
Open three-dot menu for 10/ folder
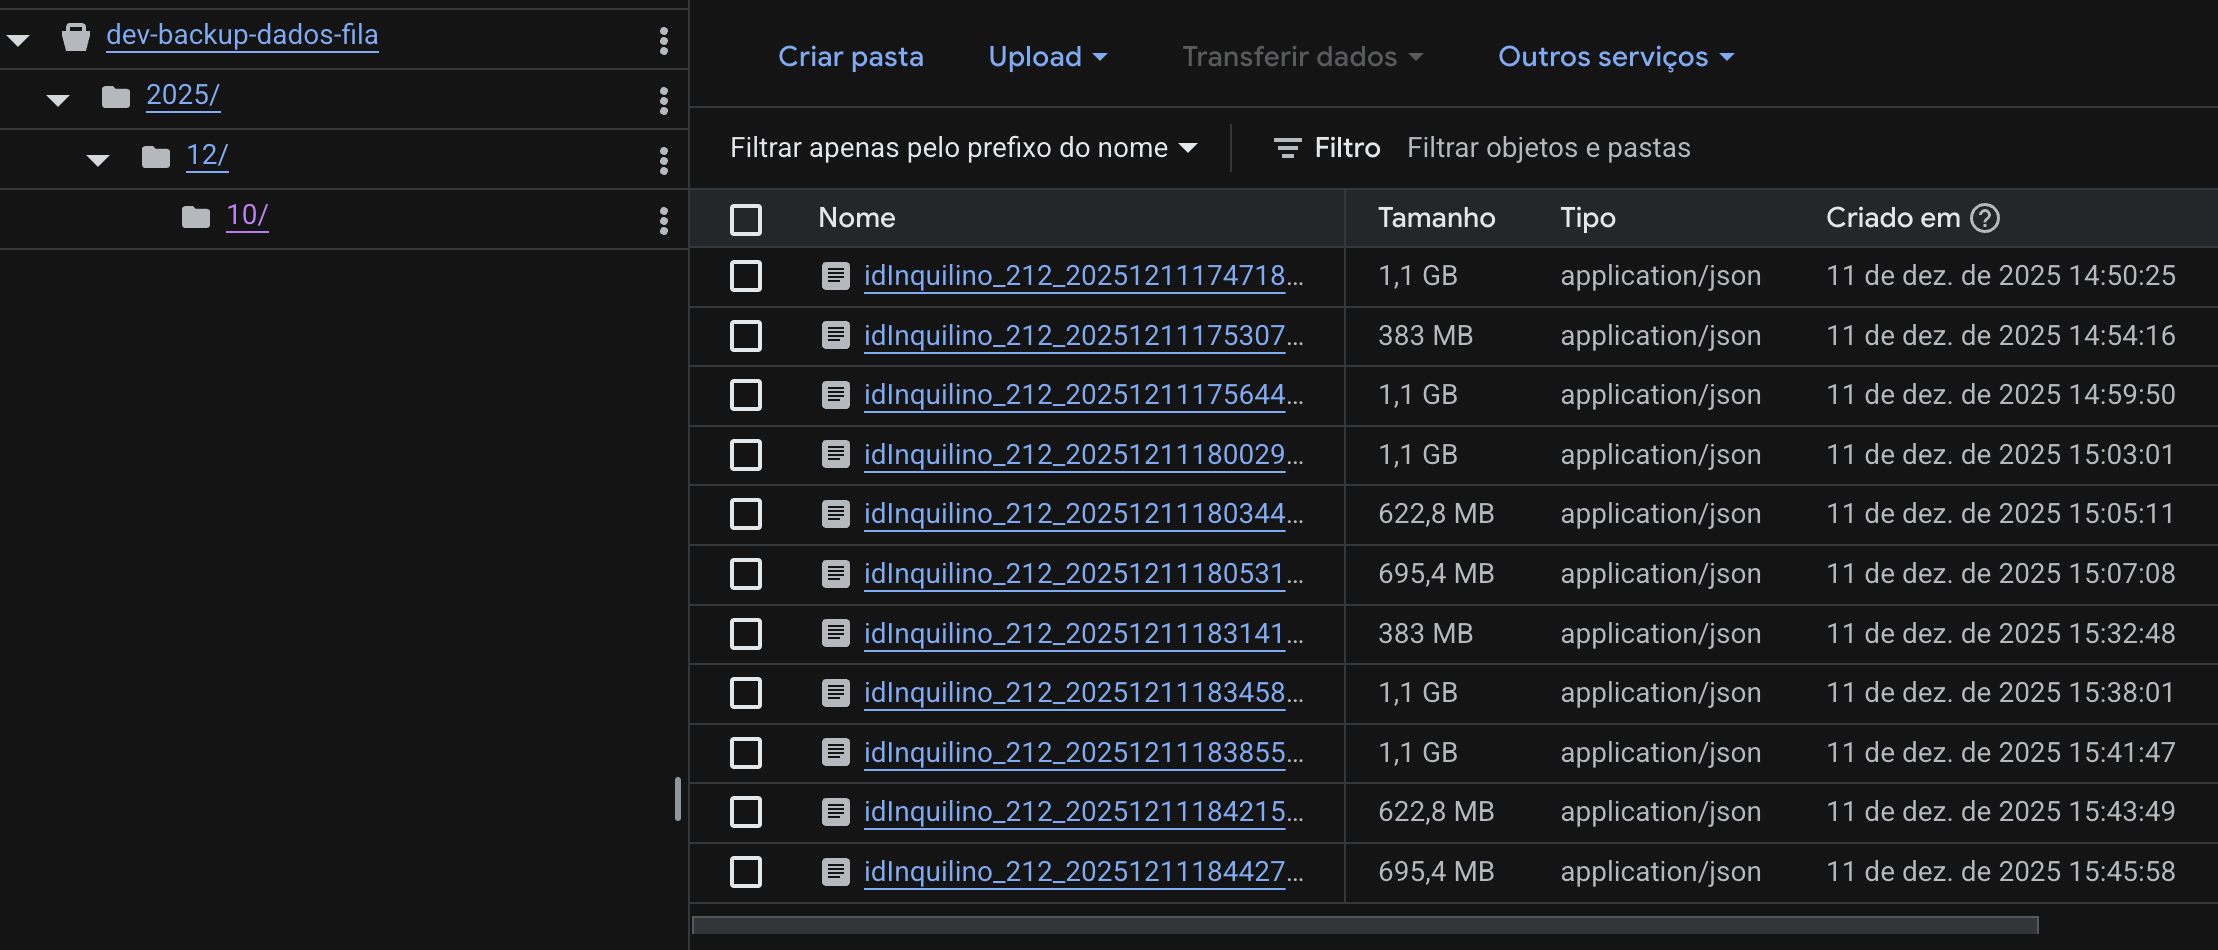663,220
